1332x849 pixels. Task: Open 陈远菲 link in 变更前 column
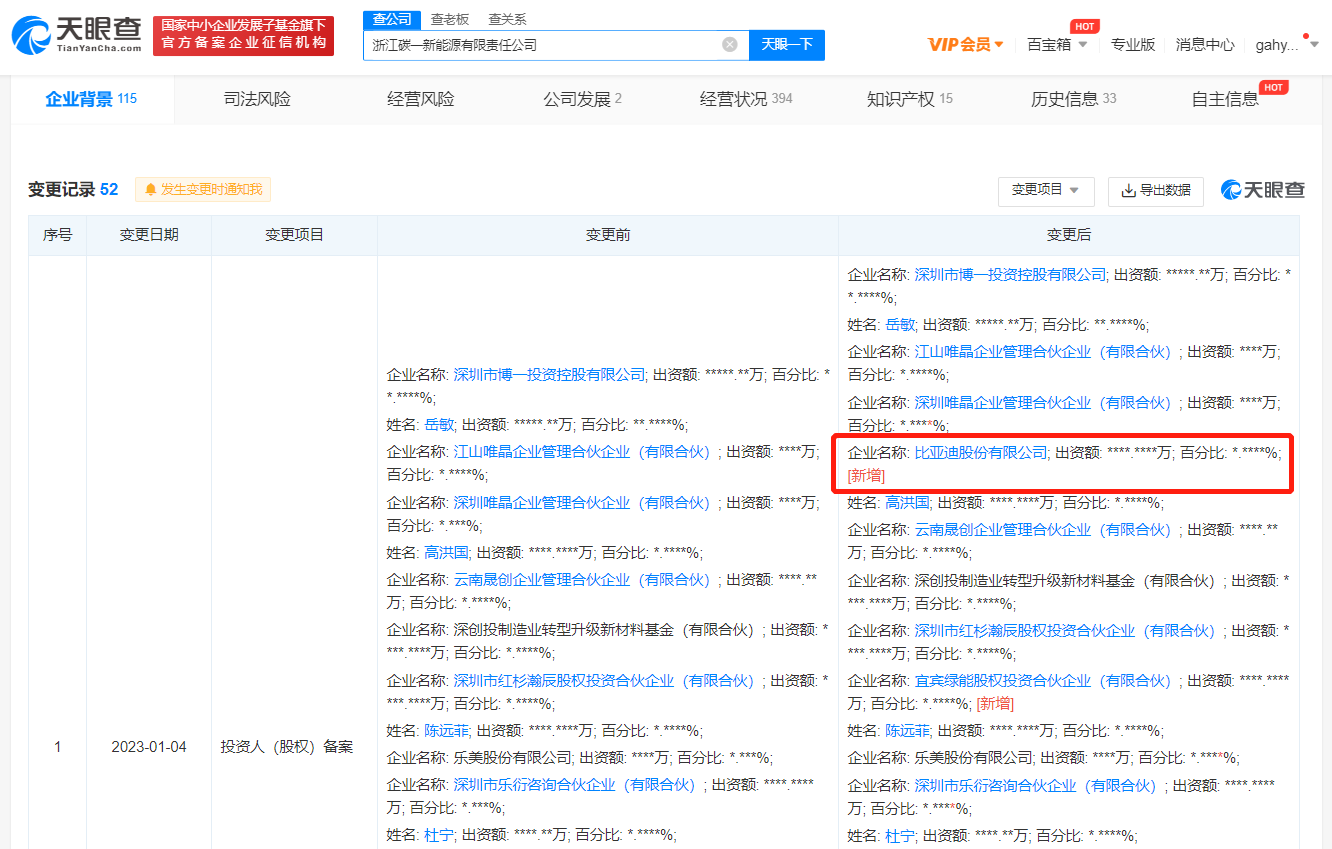click(446, 730)
